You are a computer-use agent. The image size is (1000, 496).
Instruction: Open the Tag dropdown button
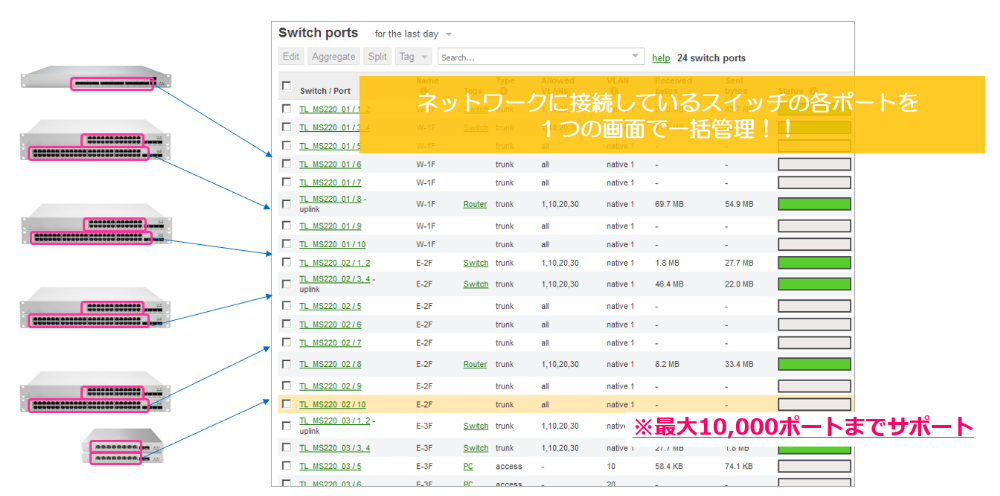(413, 57)
